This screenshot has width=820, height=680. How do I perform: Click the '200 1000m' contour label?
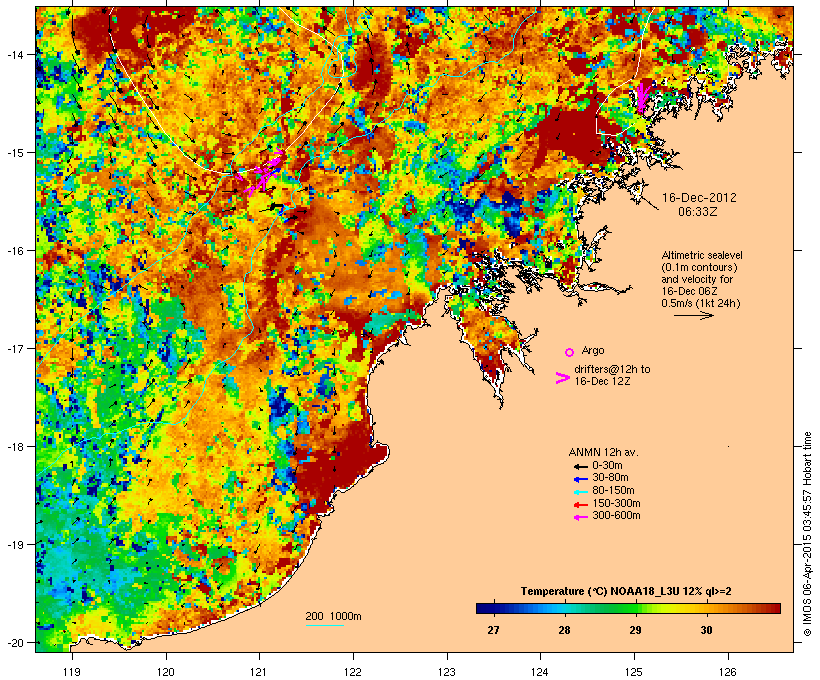pyautogui.click(x=333, y=616)
